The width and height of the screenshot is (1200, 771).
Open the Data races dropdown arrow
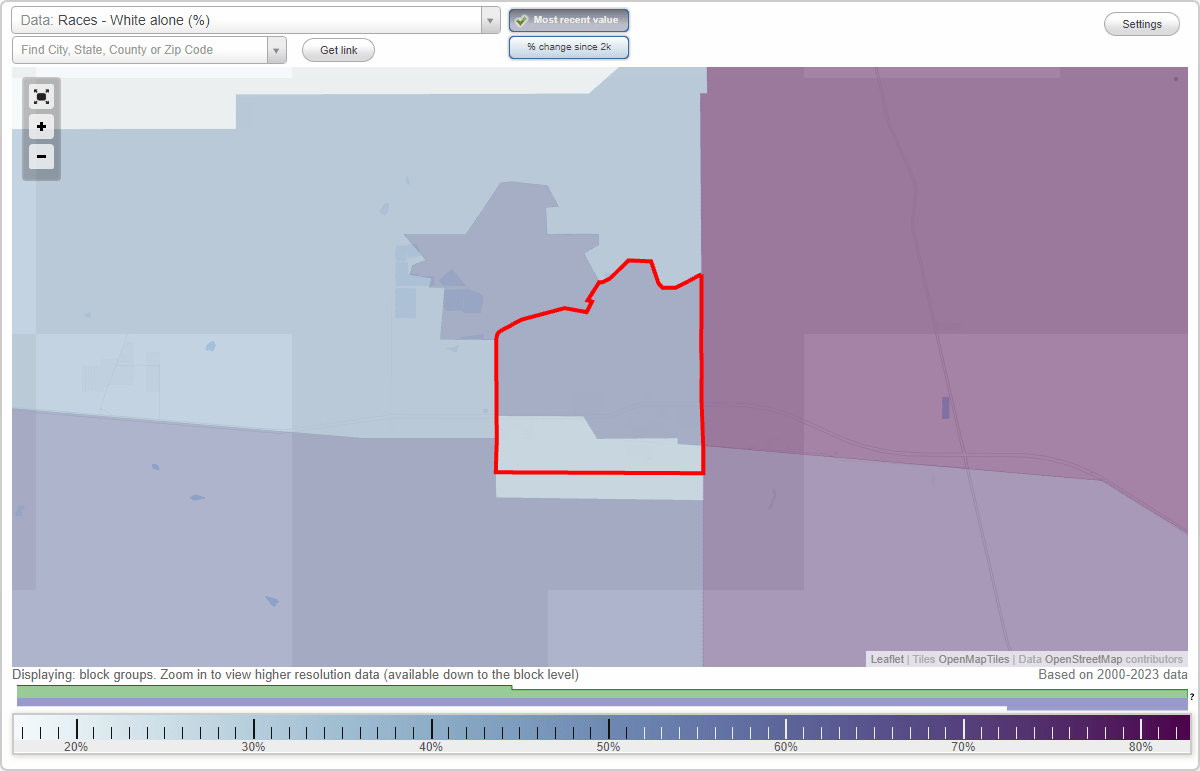[x=488, y=19]
